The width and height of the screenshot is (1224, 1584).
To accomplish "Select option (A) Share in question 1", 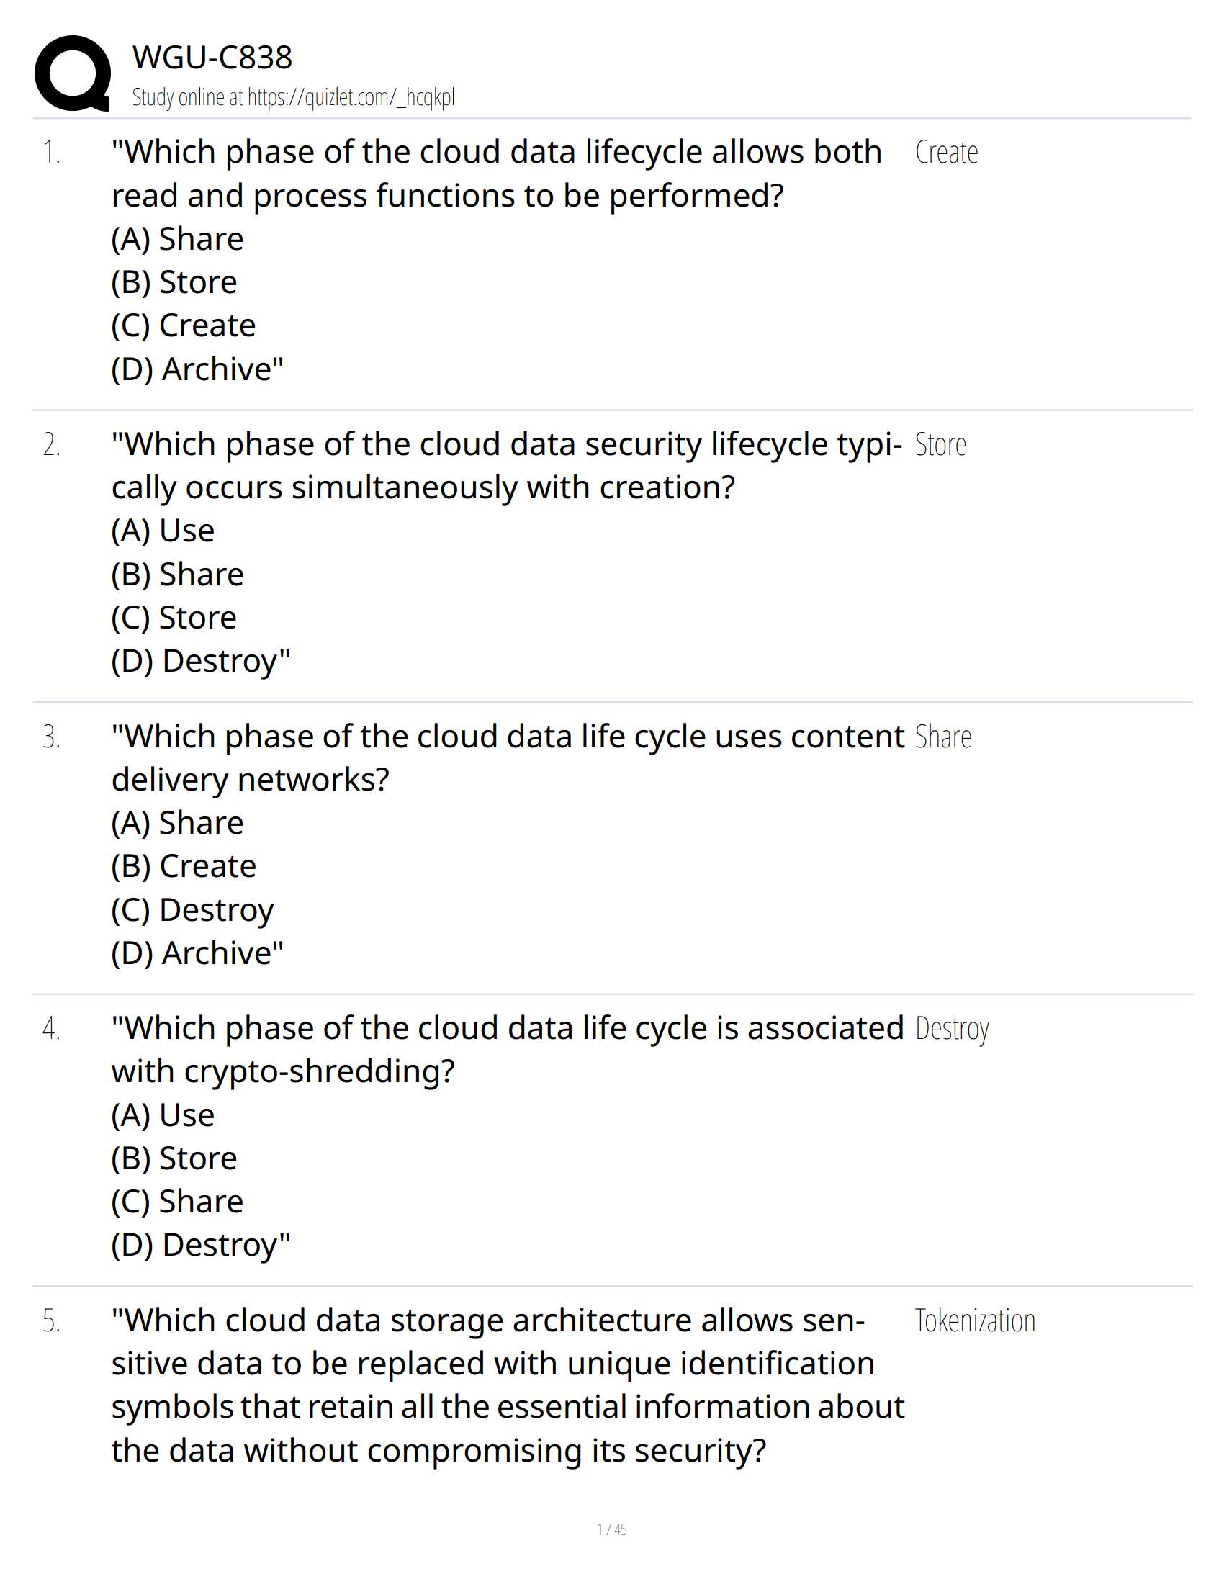I will (x=177, y=239).
